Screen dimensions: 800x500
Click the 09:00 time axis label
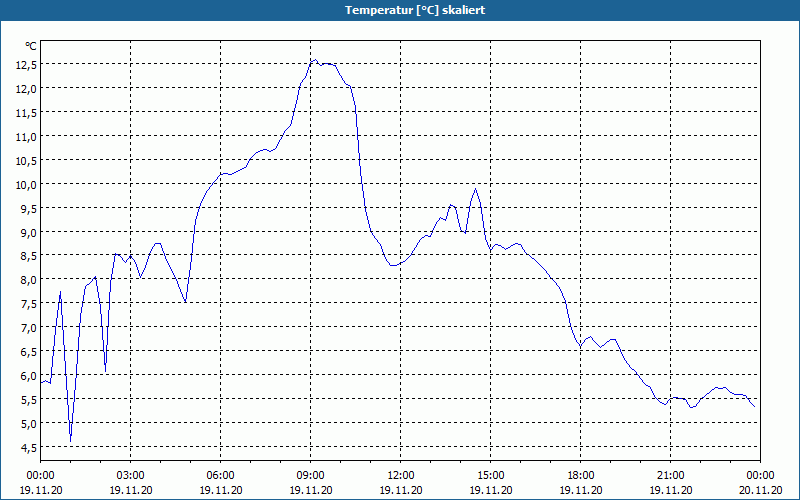pyautogui.click(x=311, y=476)
